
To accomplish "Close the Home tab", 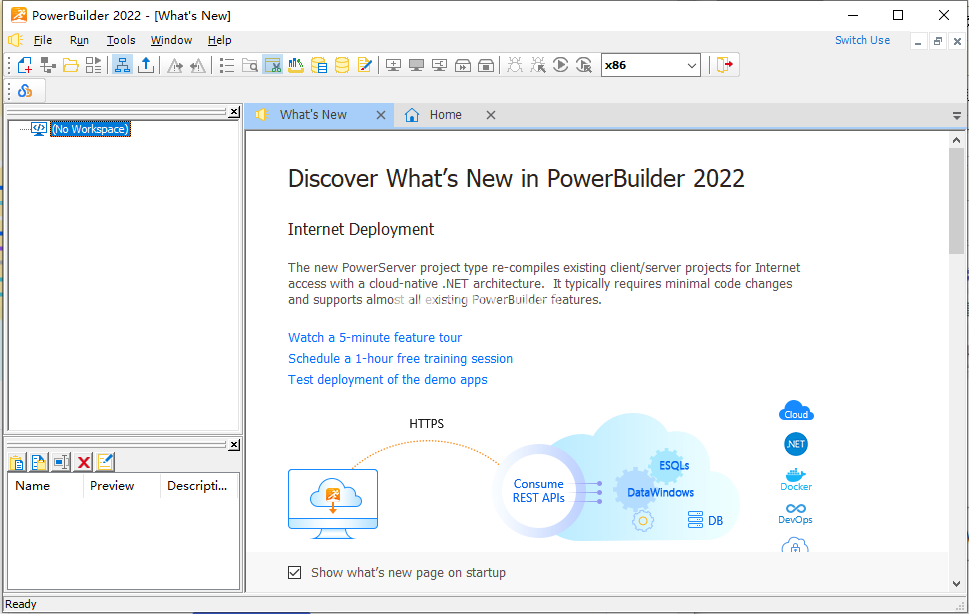I will (491, 115).
